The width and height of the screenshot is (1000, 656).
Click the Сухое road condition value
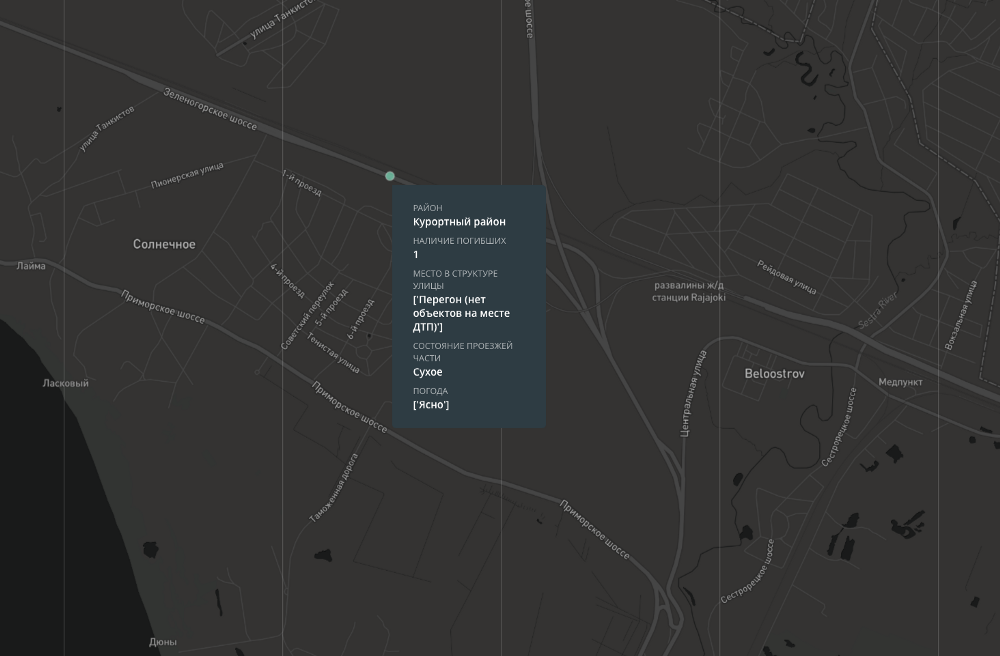[x=427, y=372]
